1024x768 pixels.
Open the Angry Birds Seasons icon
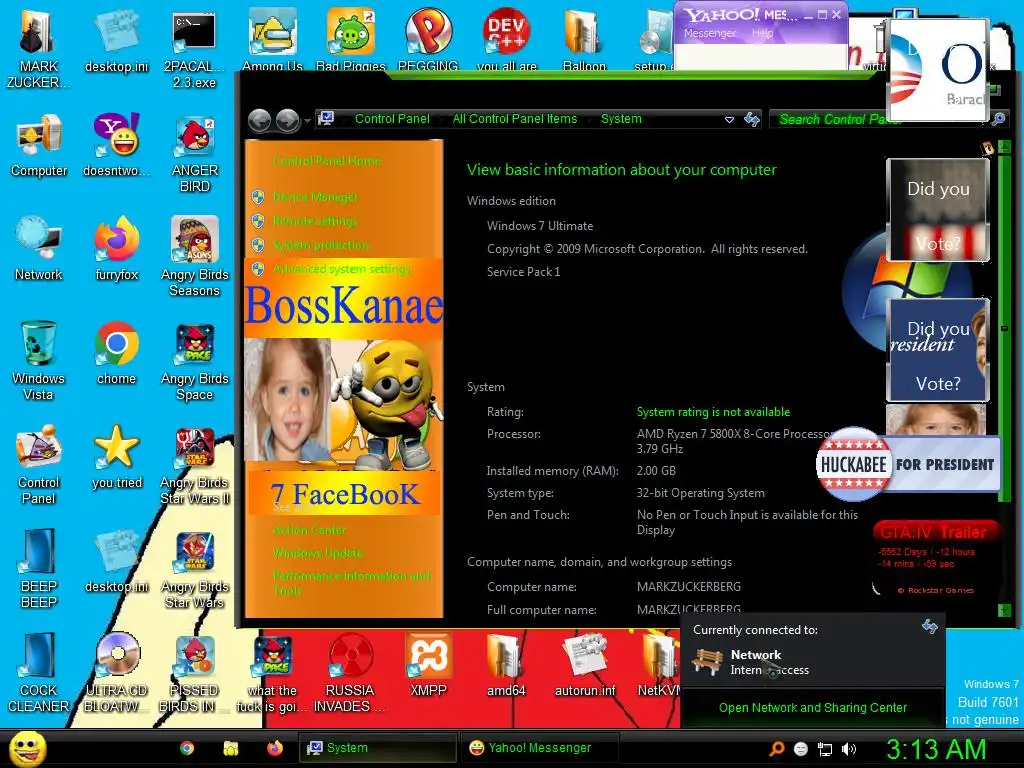[x=195, y=257]
